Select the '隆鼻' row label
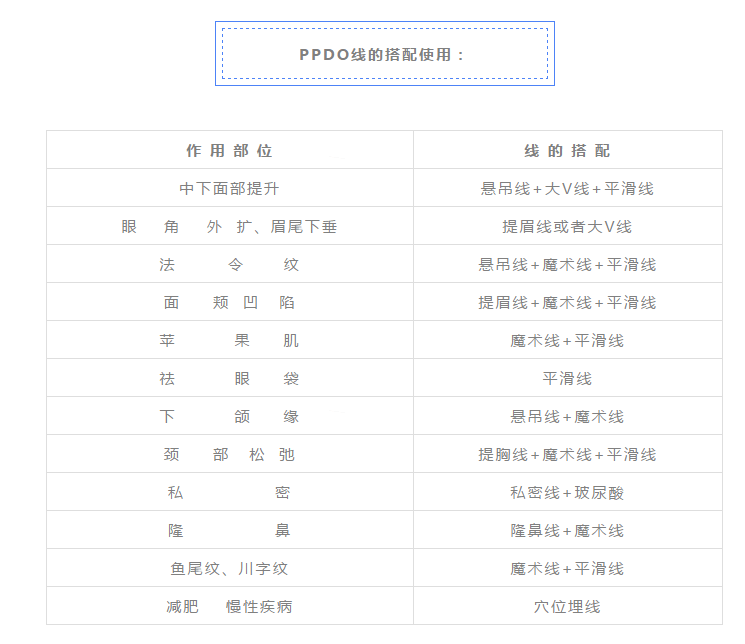This screenshot has height=644, width=745. pos(229,531)
